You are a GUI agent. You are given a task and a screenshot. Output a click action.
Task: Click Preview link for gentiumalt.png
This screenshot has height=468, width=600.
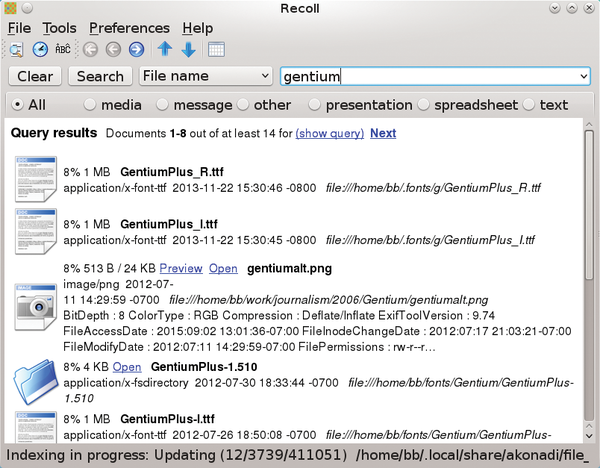181,268
